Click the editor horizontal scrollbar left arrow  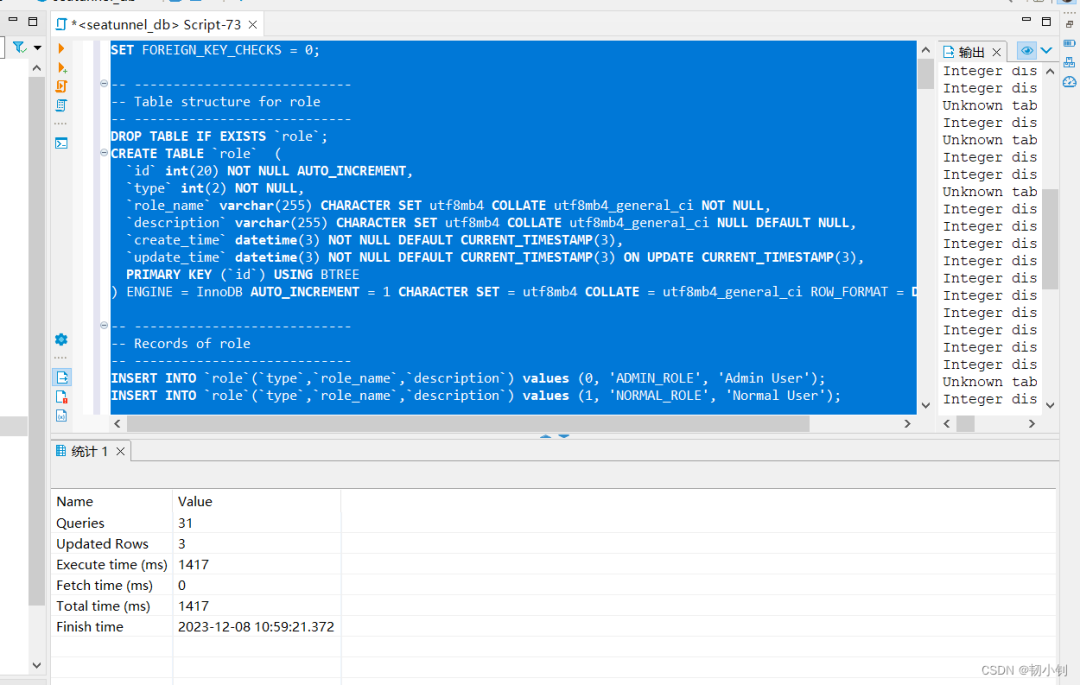117,423
